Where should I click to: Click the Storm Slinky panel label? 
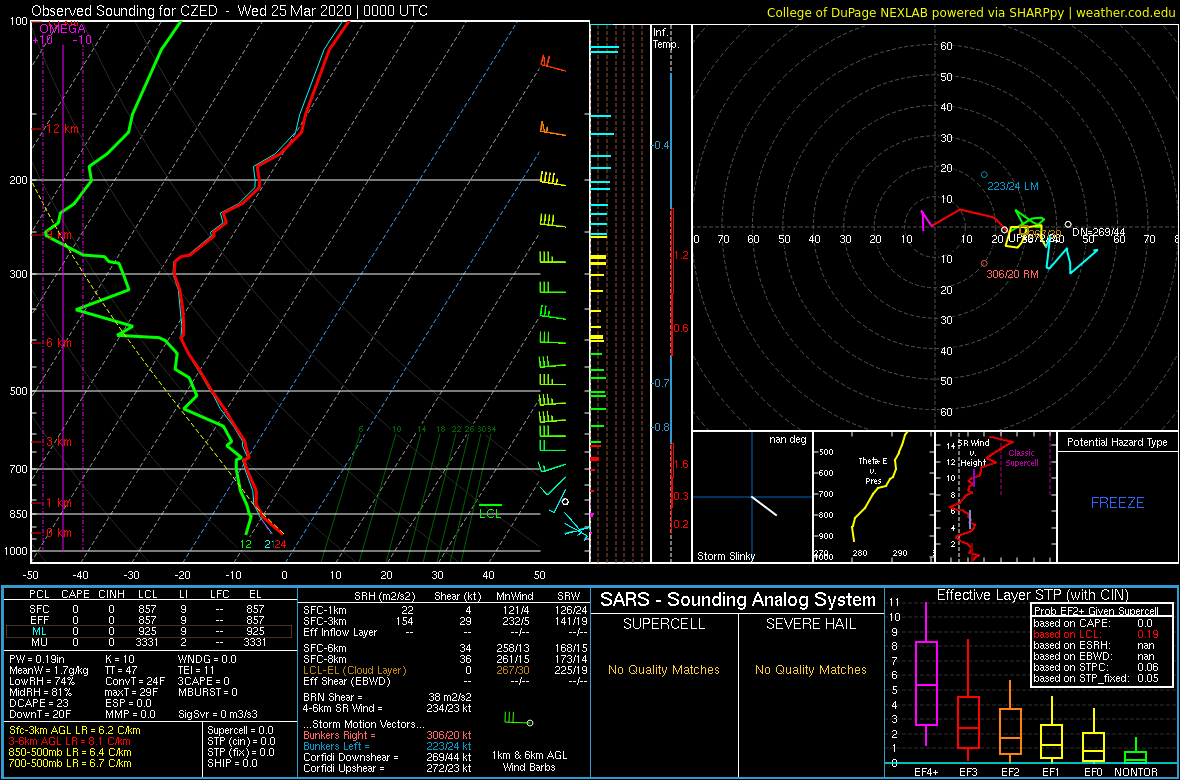[725, 556]
